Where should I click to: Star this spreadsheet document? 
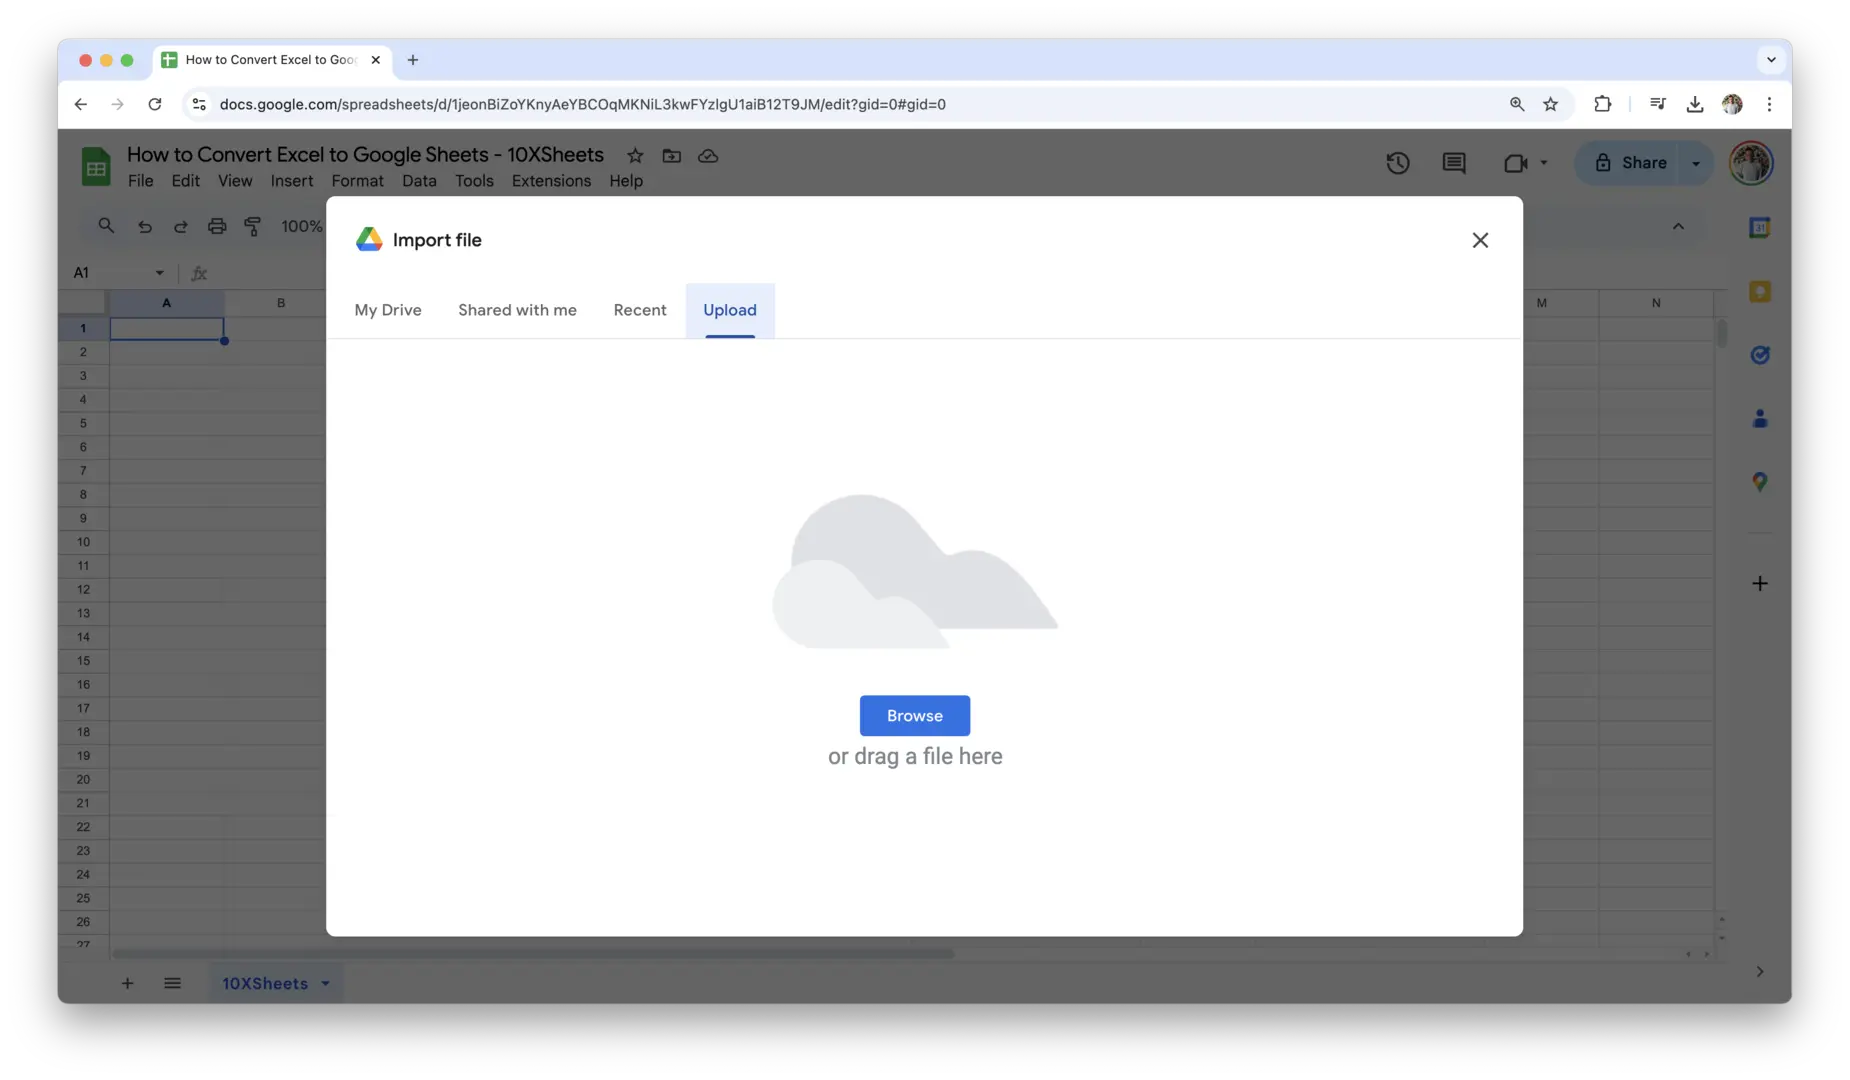point(635,156)
